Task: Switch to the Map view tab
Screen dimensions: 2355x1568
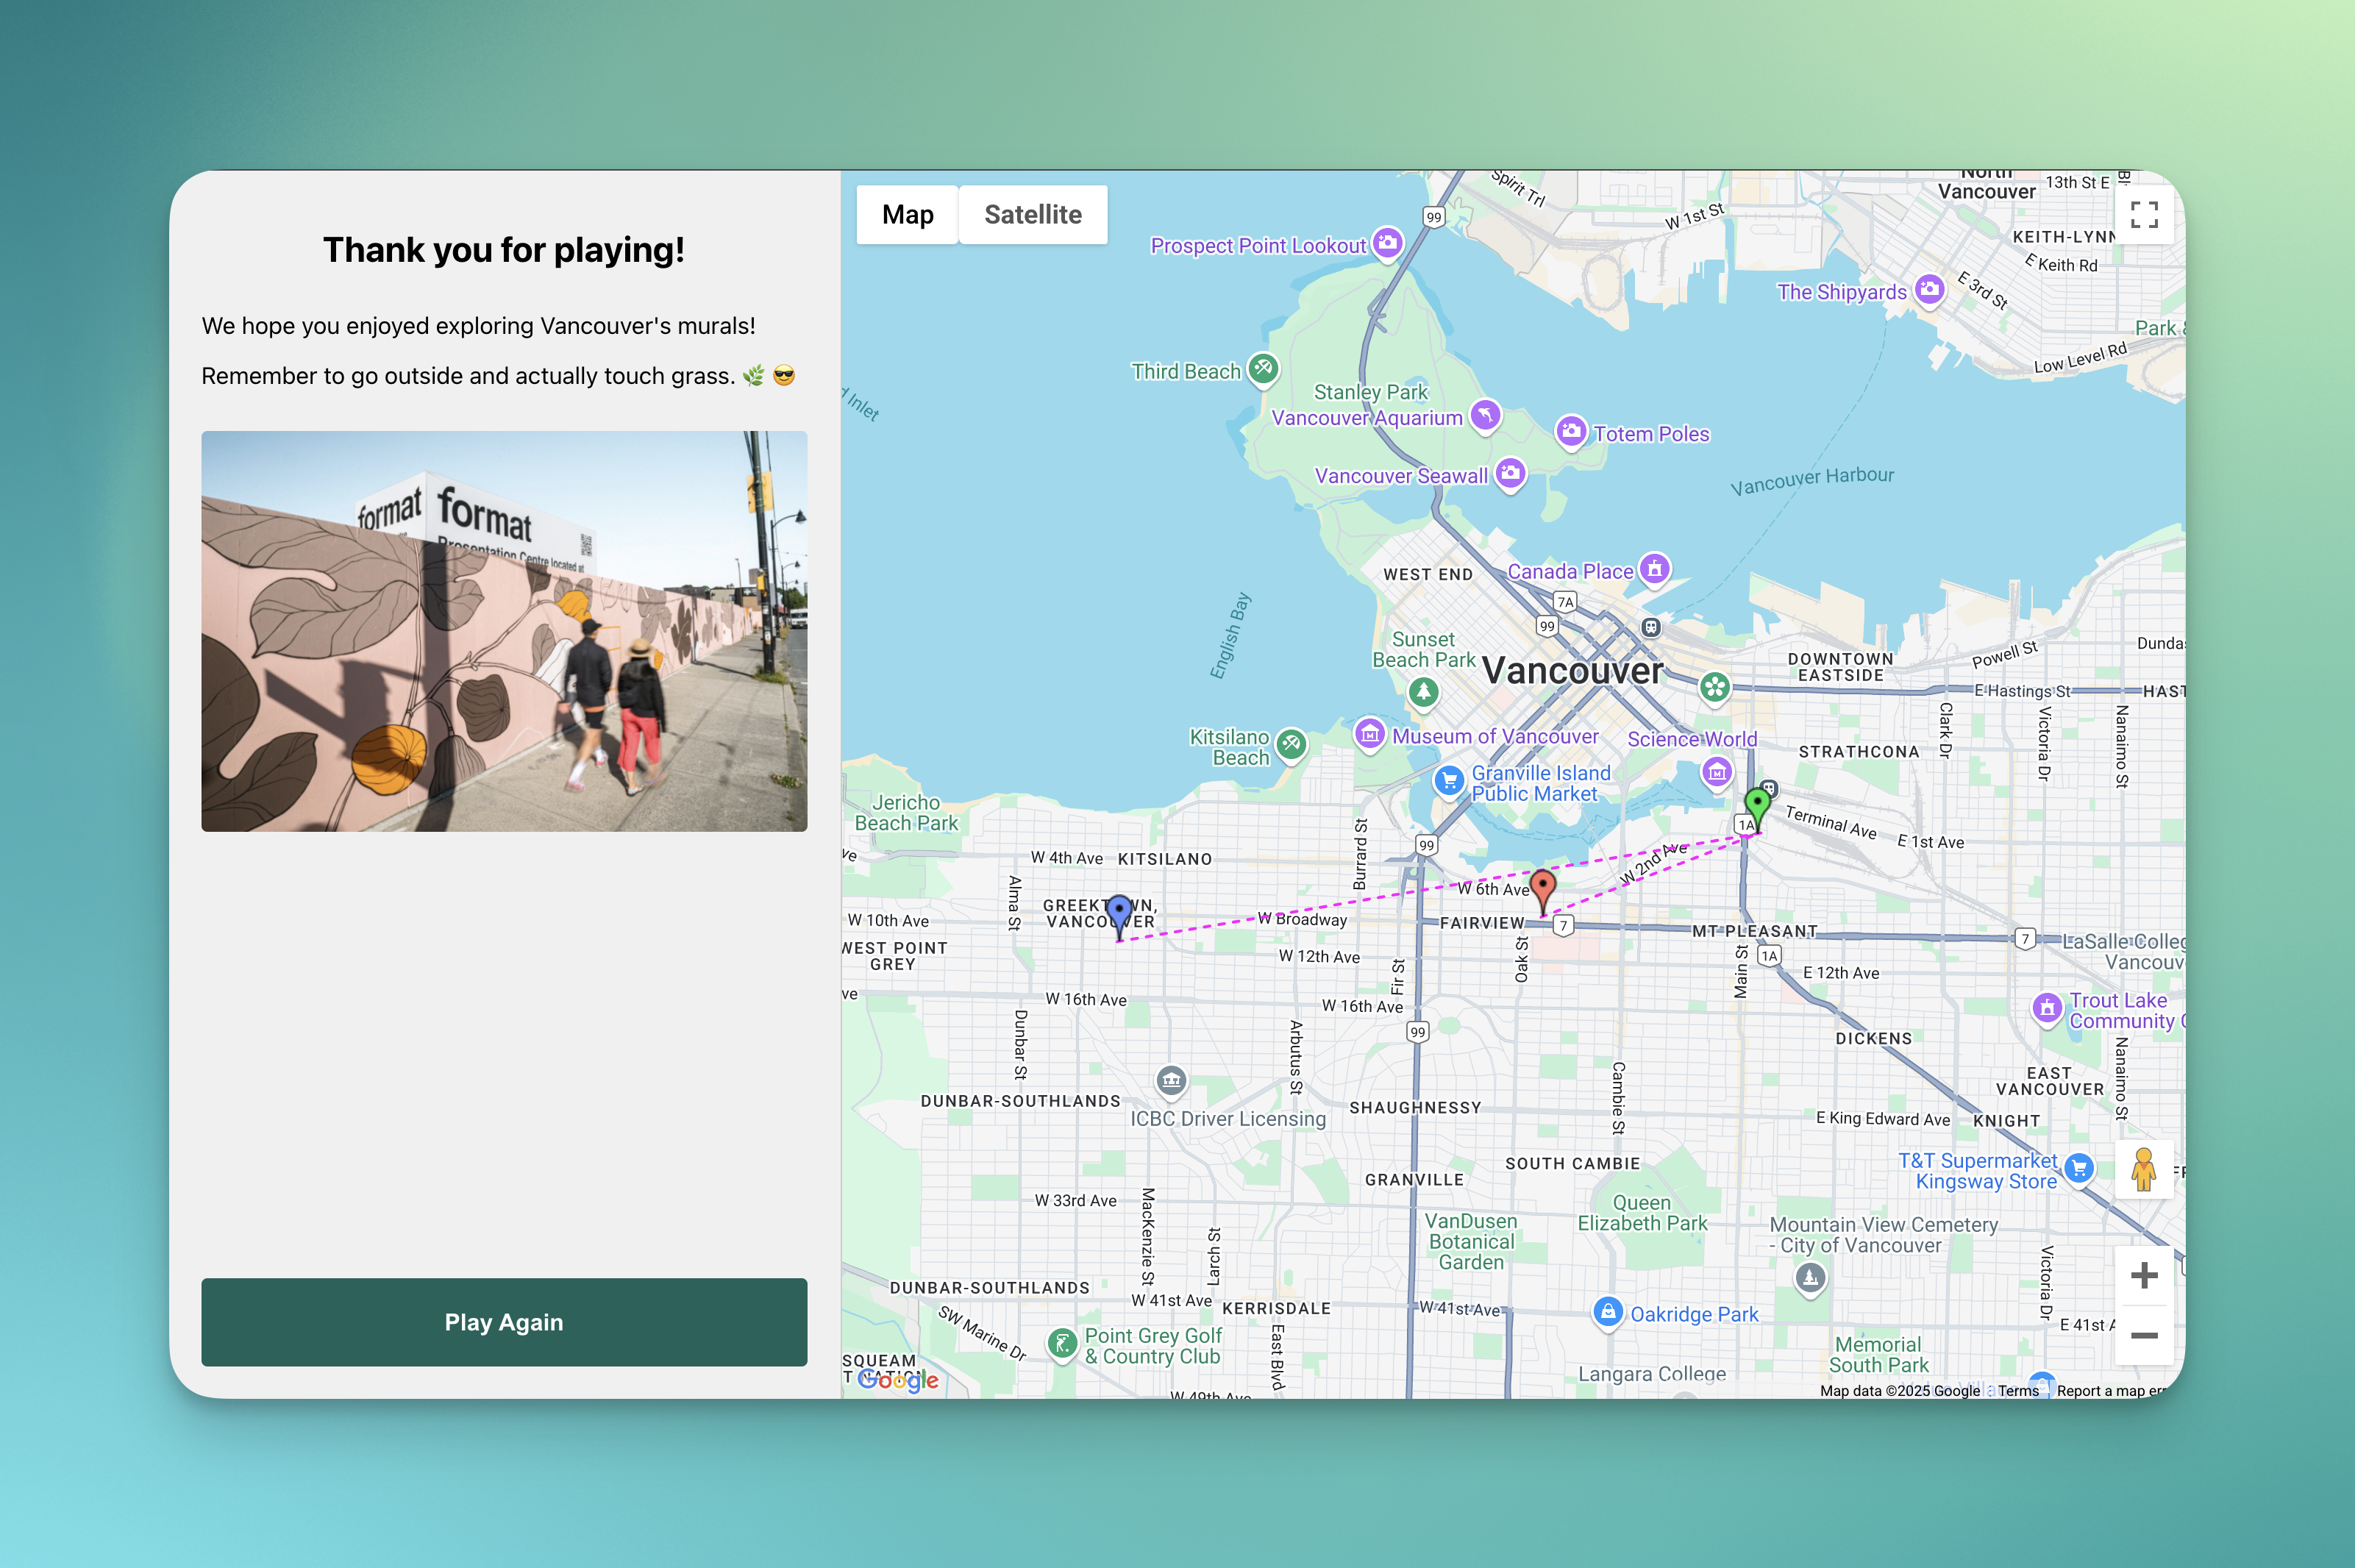Action: 907,214
